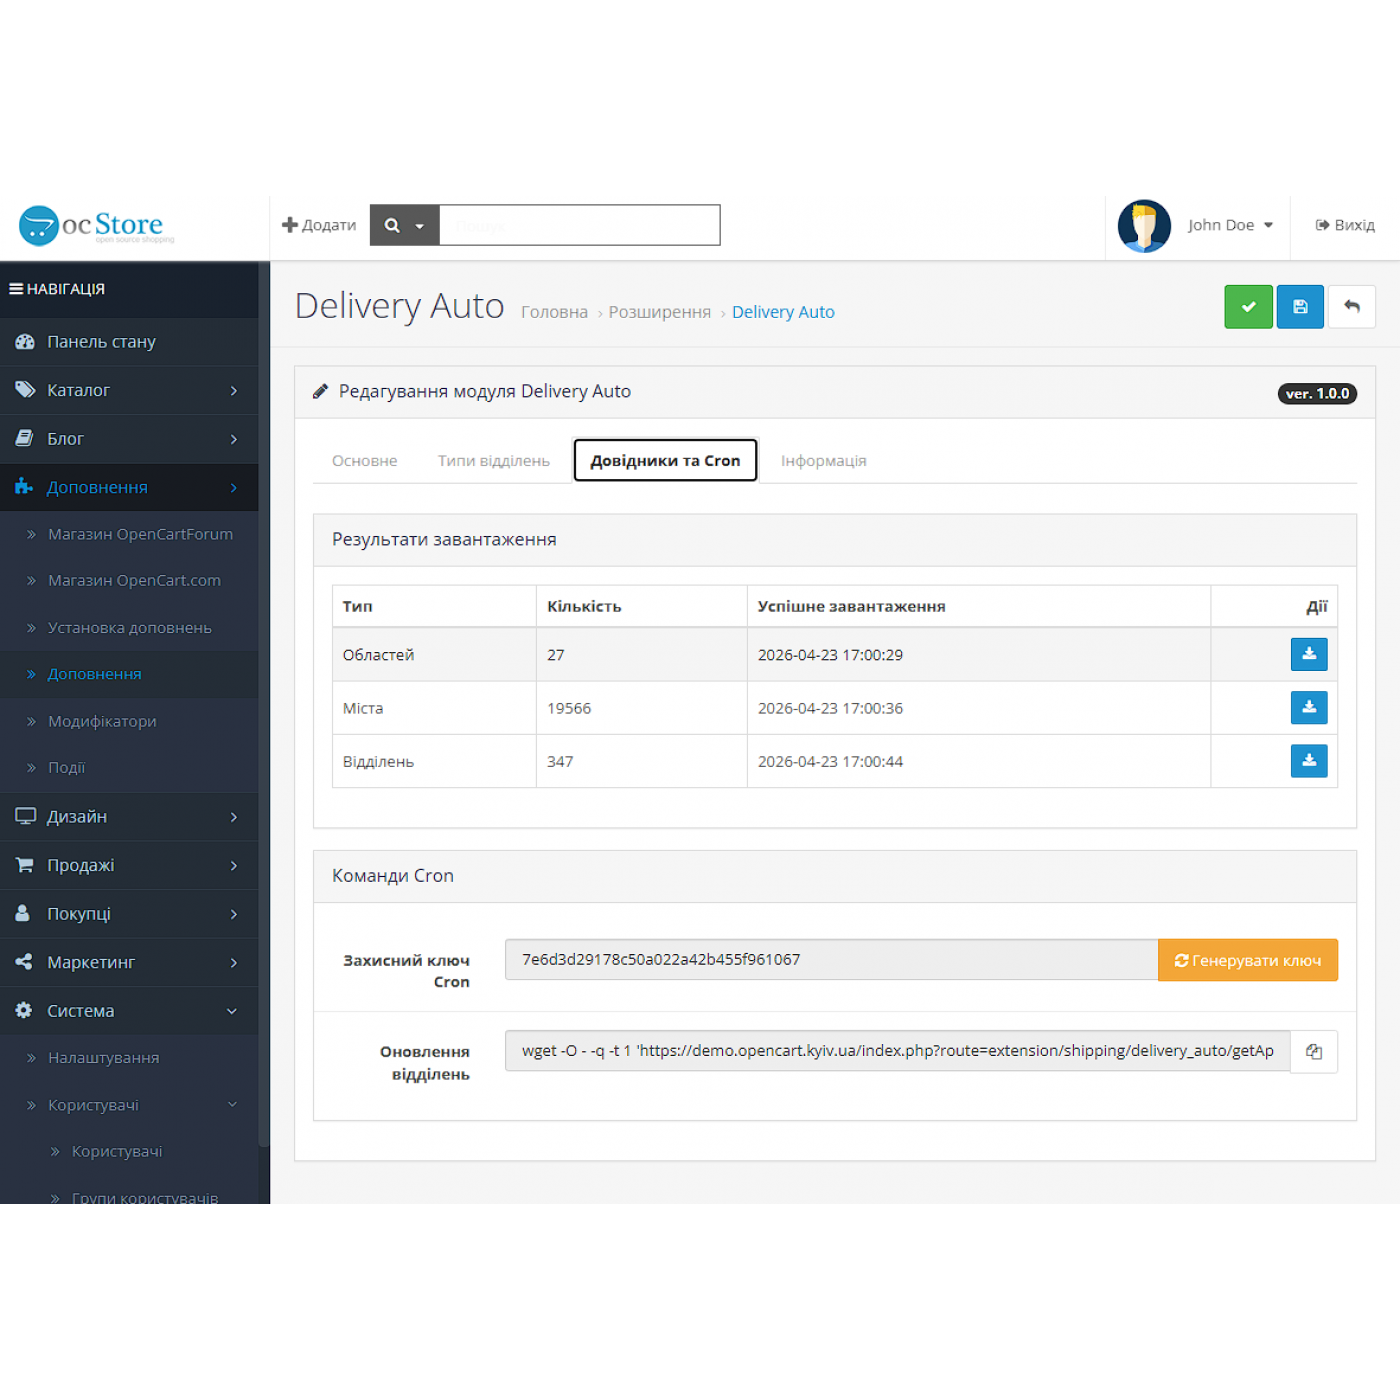Click the blue floppy disk save icon
1400x1400 pixels.
(x=1300, y=307)
